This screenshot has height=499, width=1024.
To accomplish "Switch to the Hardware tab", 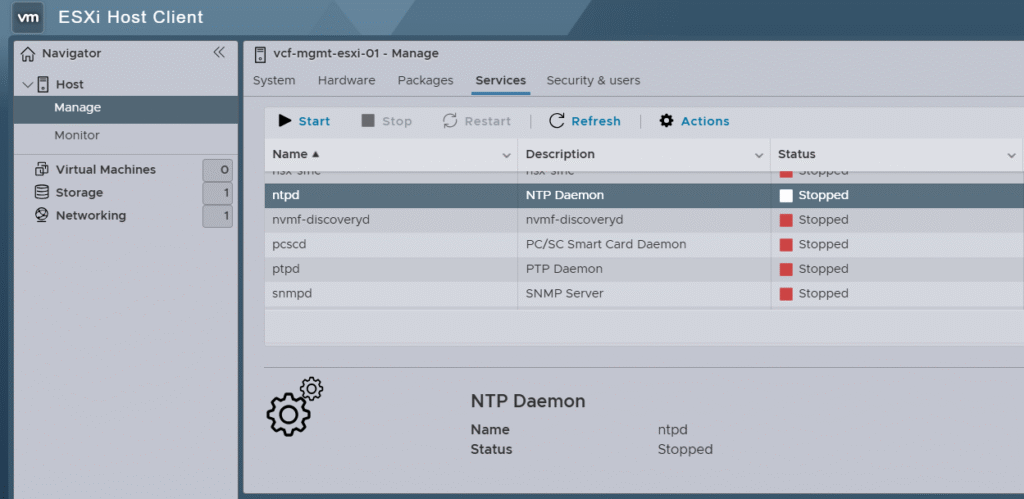I will (346, 80).
